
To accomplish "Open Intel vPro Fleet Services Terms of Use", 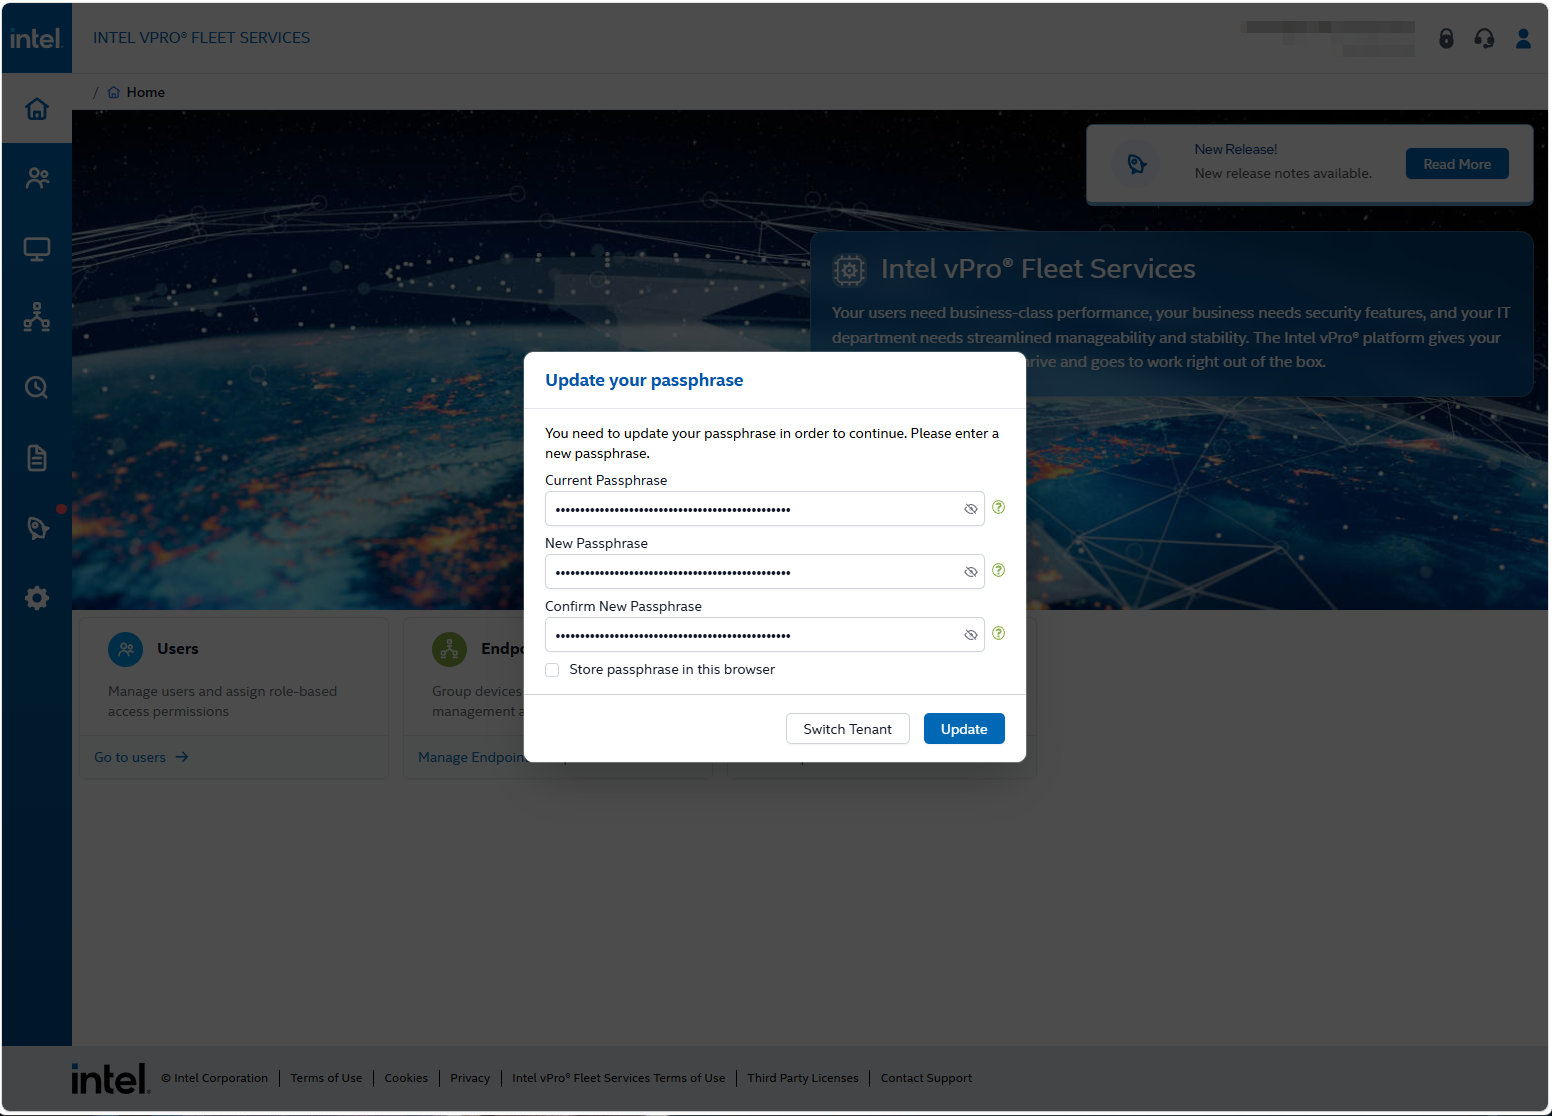I will 618,1078.
